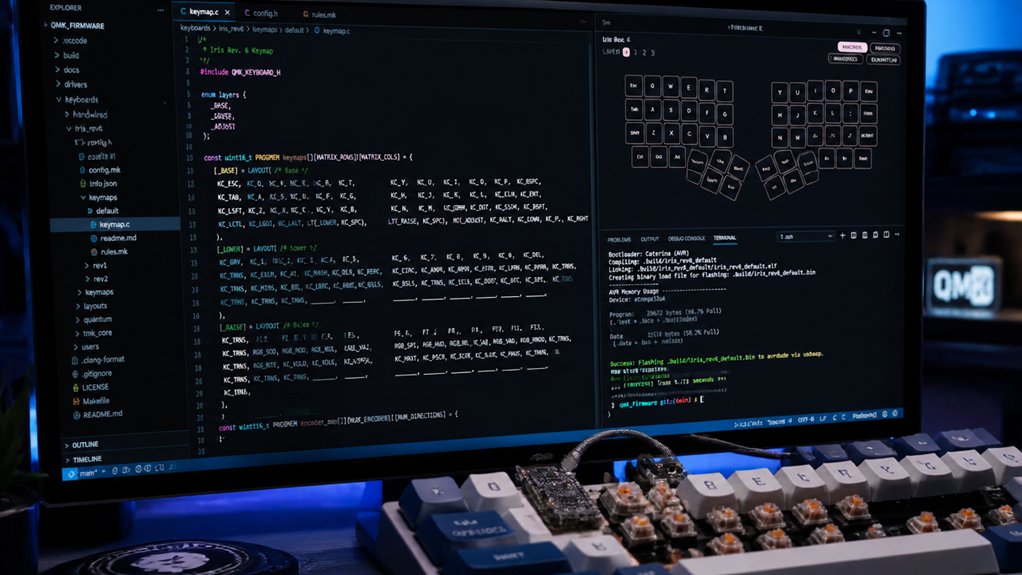Click the info icon beside README.md

click(76, 415)
